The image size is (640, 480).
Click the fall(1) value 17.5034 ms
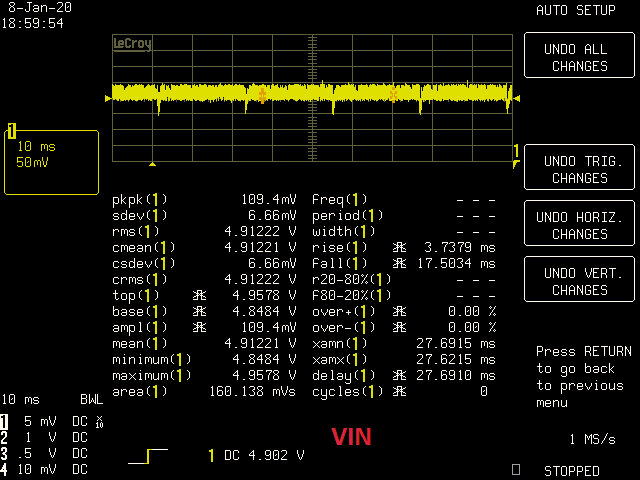click(x=456, y=263)
